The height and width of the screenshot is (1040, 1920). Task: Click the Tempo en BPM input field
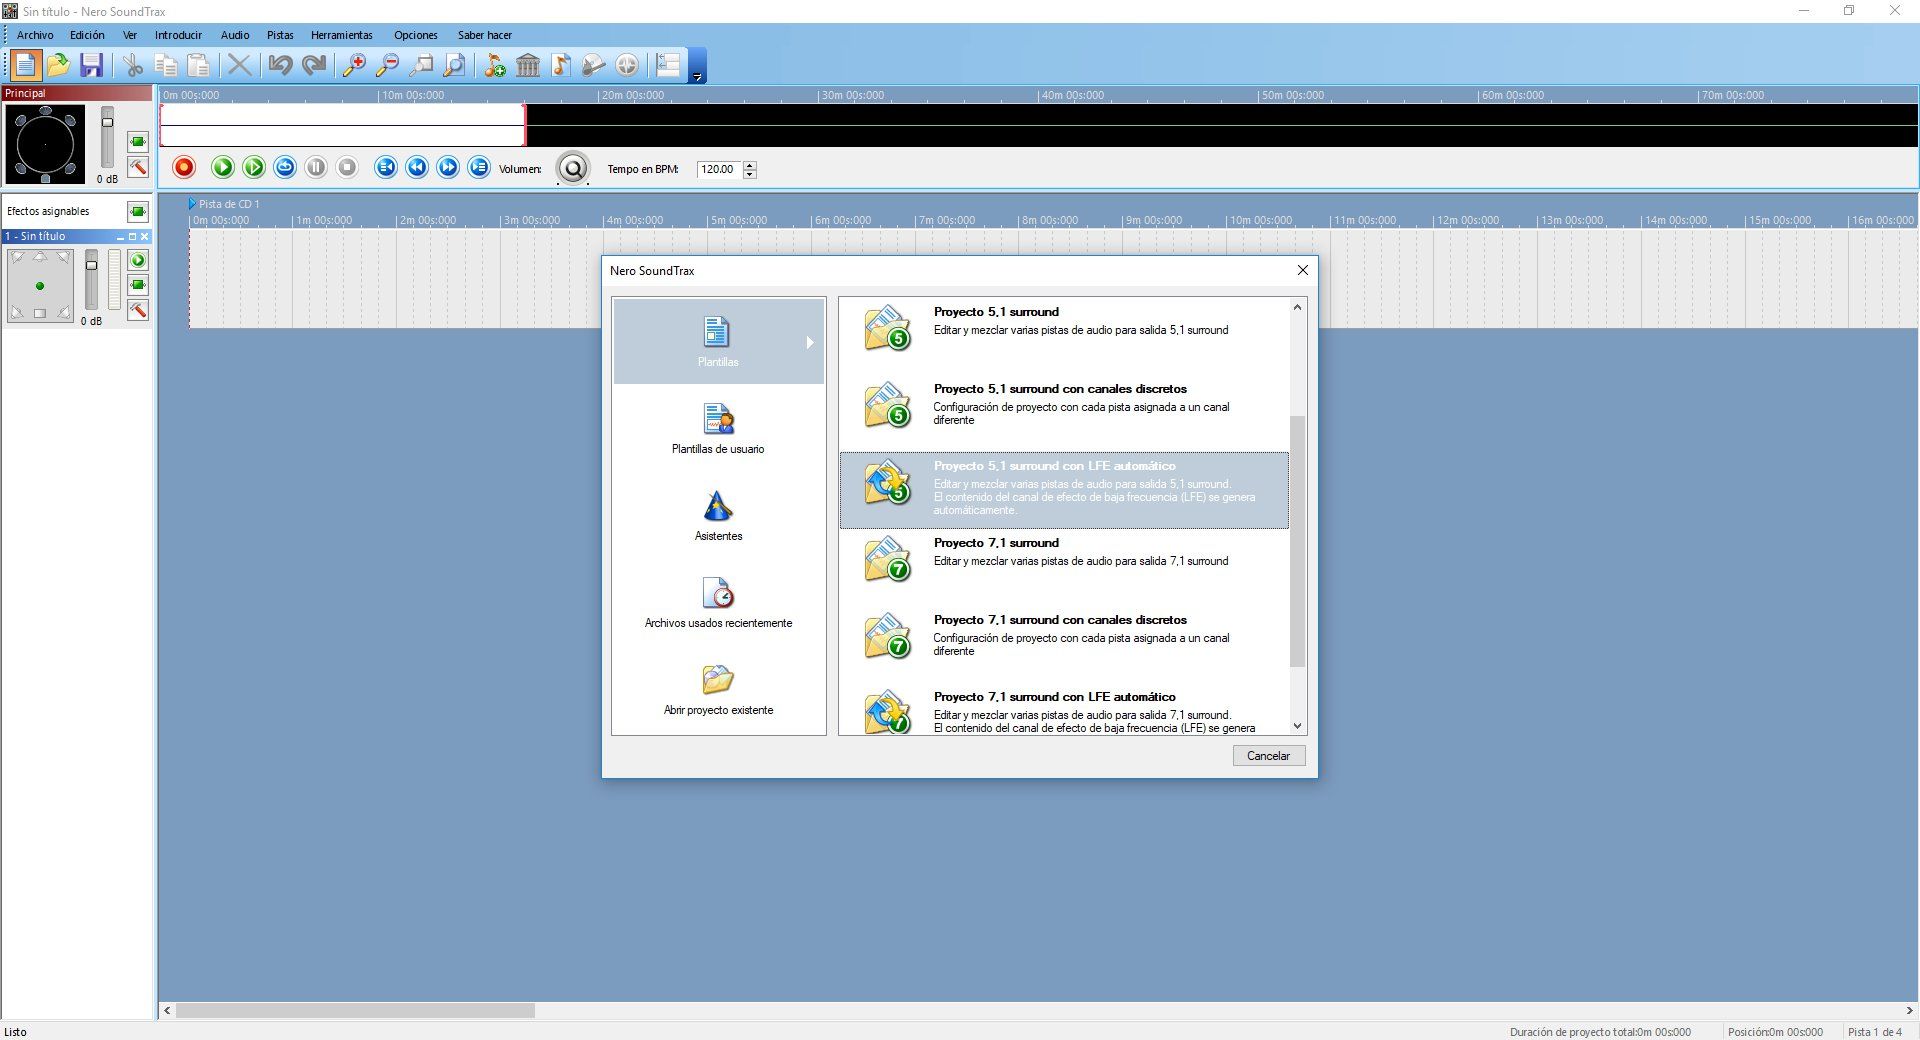click(x=719, y=169)
